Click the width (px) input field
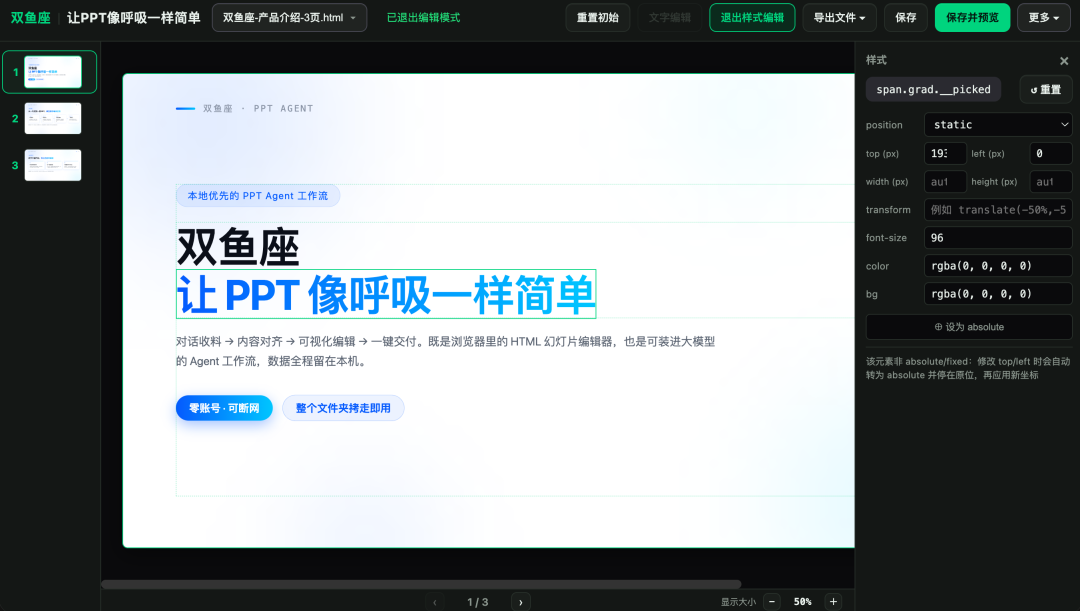Image resolution: width=1080 pixels, height=611 pixels. click(x=944, y=182)
